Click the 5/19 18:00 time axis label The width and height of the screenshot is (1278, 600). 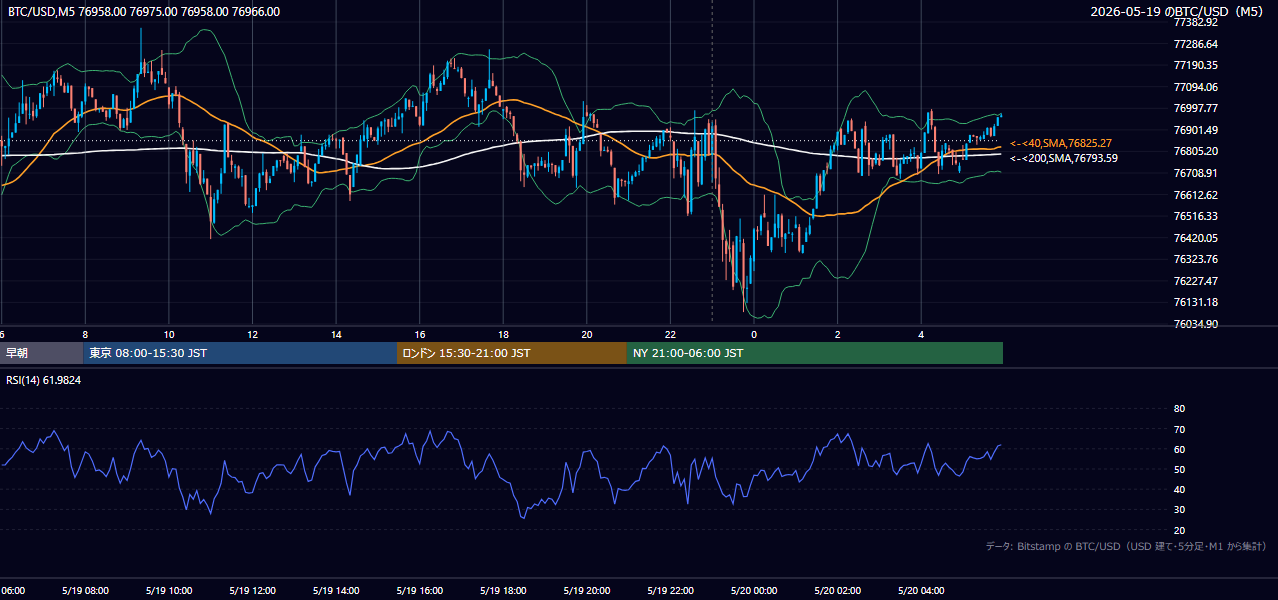[x=502, y=591]
